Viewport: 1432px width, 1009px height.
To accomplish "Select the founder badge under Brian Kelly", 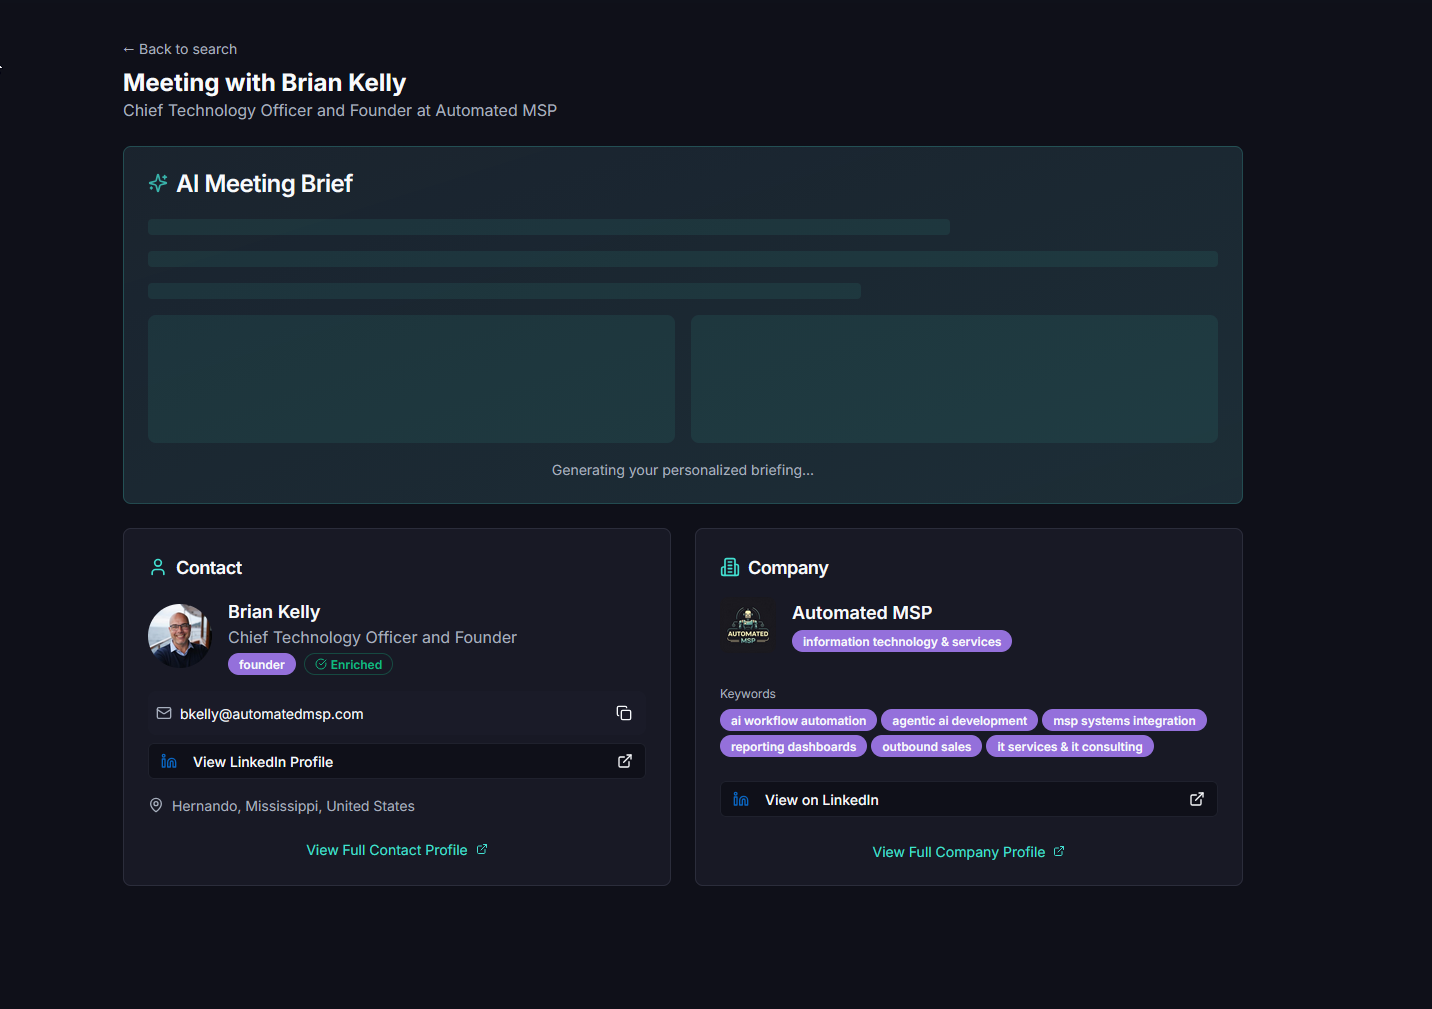I will pos(261,664).
